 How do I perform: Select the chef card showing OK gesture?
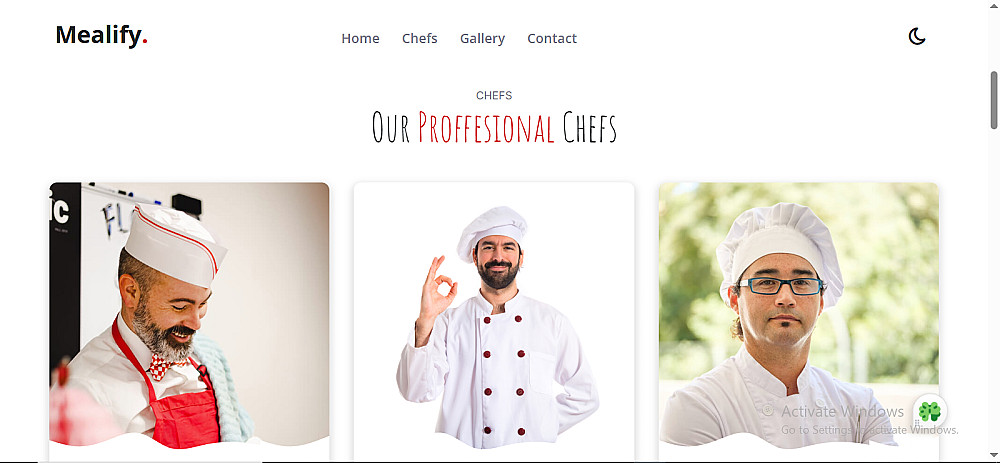494,321
